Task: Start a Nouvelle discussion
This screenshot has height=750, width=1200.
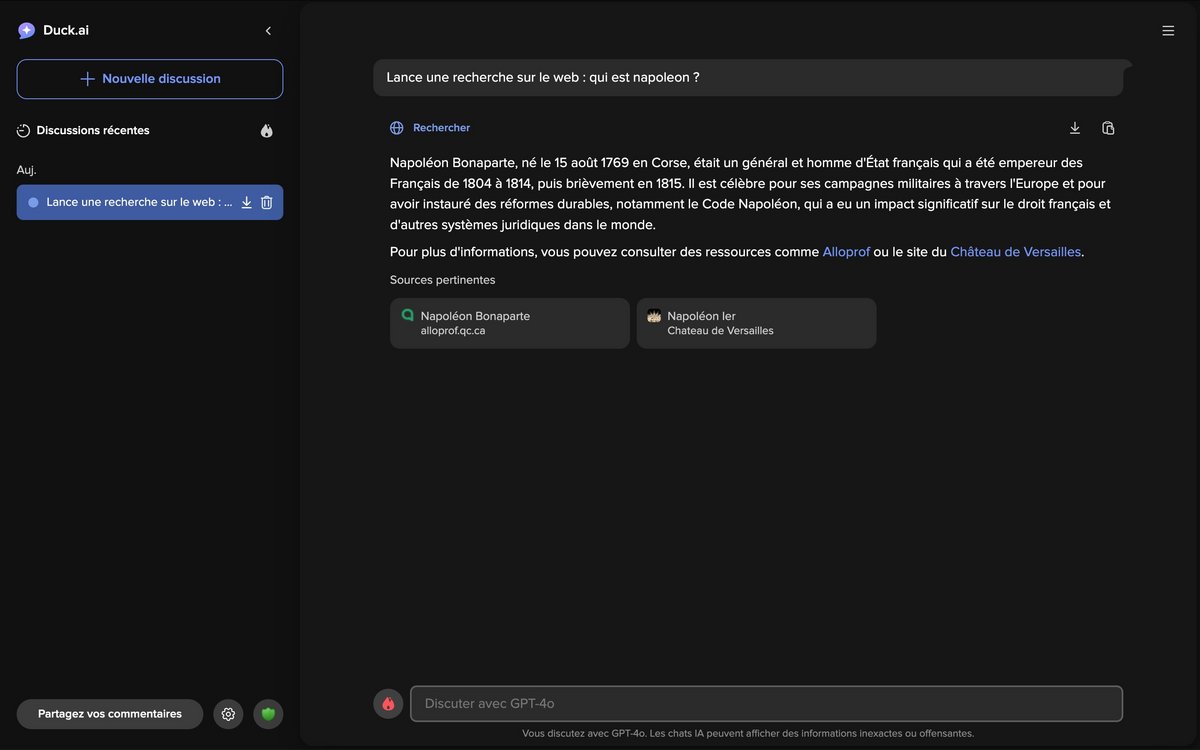Action: pos(150,79)
